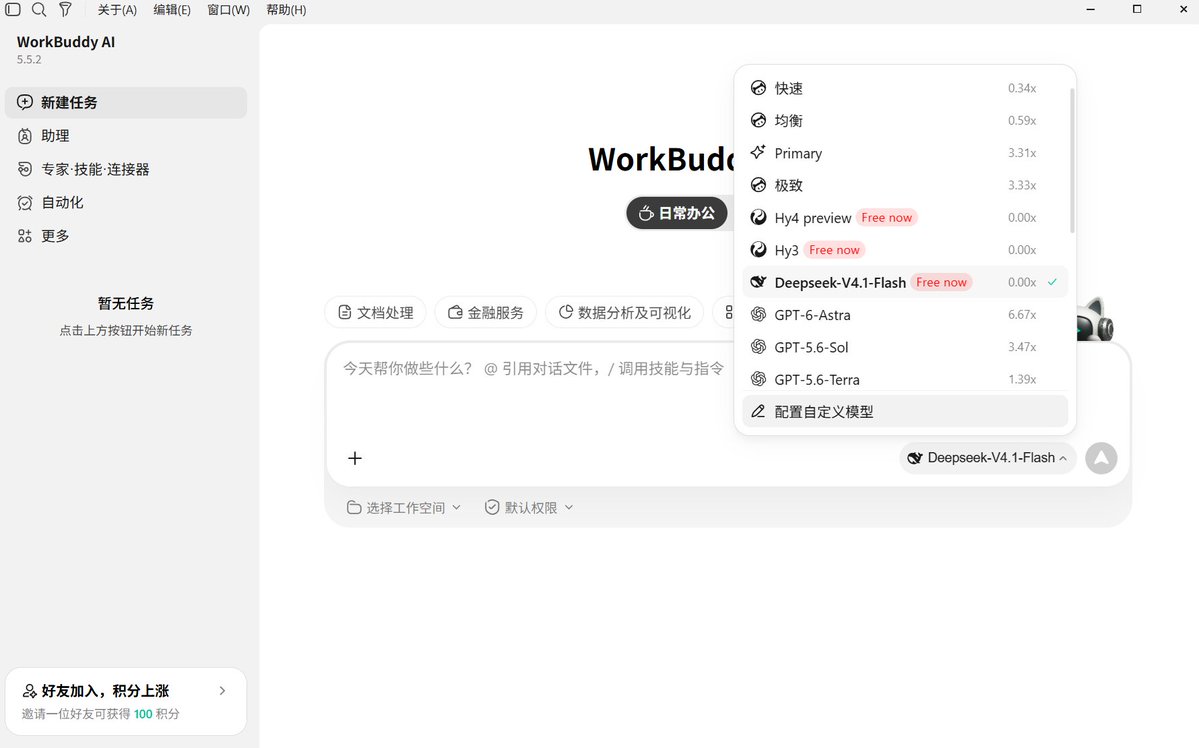Click the chevron arrow on the invite card

pos(223,691)
